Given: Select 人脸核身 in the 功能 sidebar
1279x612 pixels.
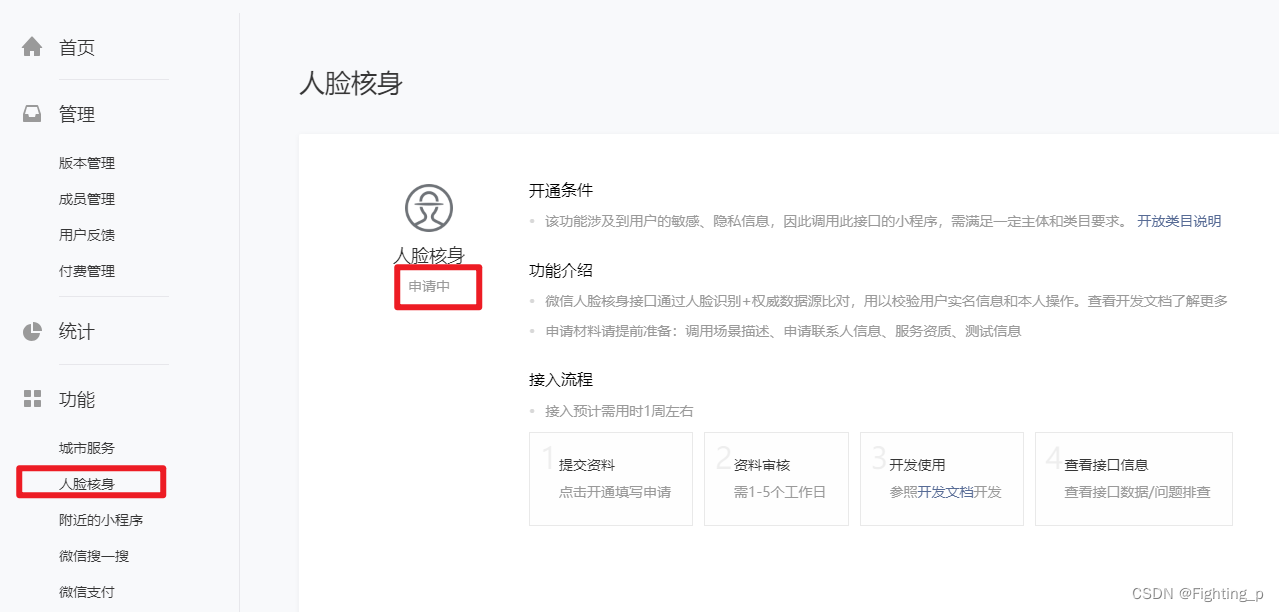Looking at the screenshot, I should point(89,482).
